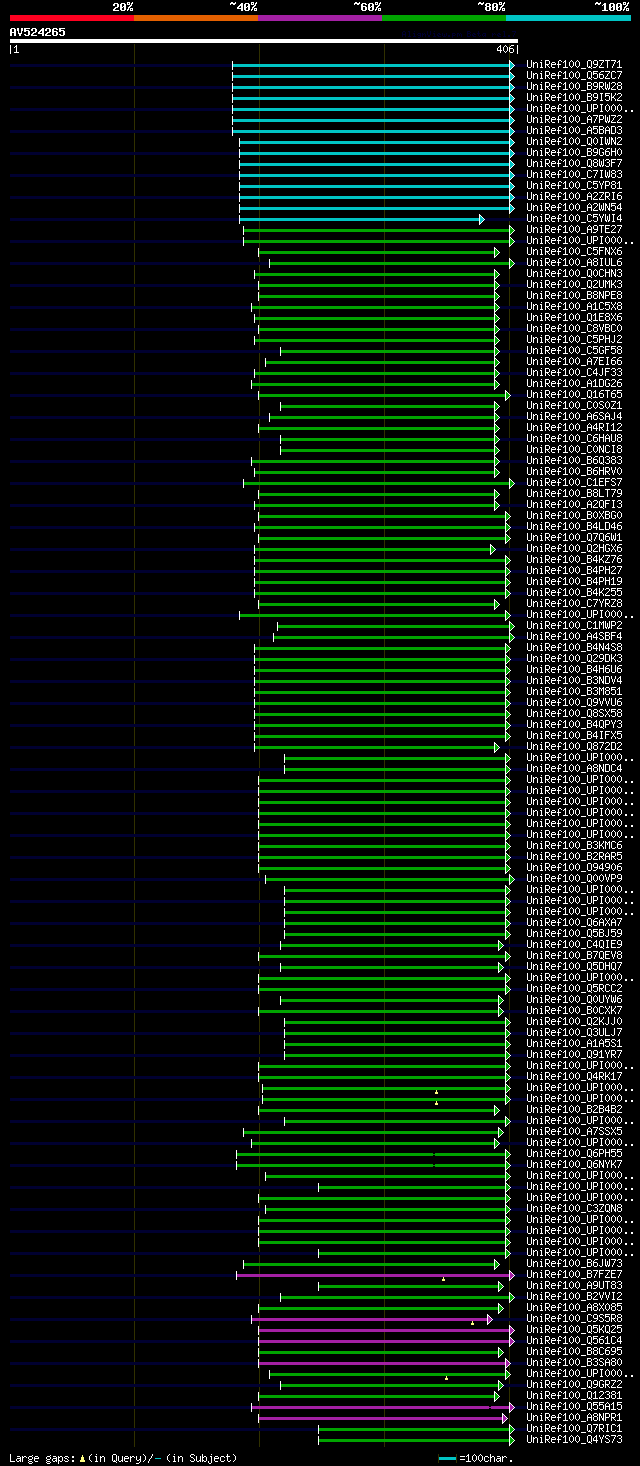Screen dimensions: 640x1466
Task: Open hit UniRef100_Q9ZT71
Action: (574, 65)
